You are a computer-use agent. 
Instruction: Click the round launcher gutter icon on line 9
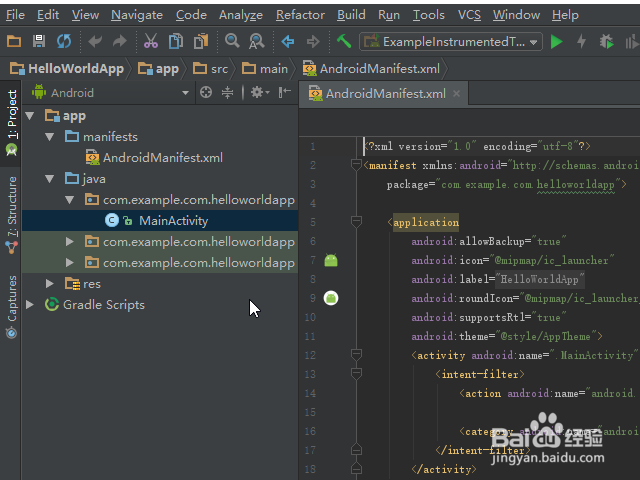[331, 298]
